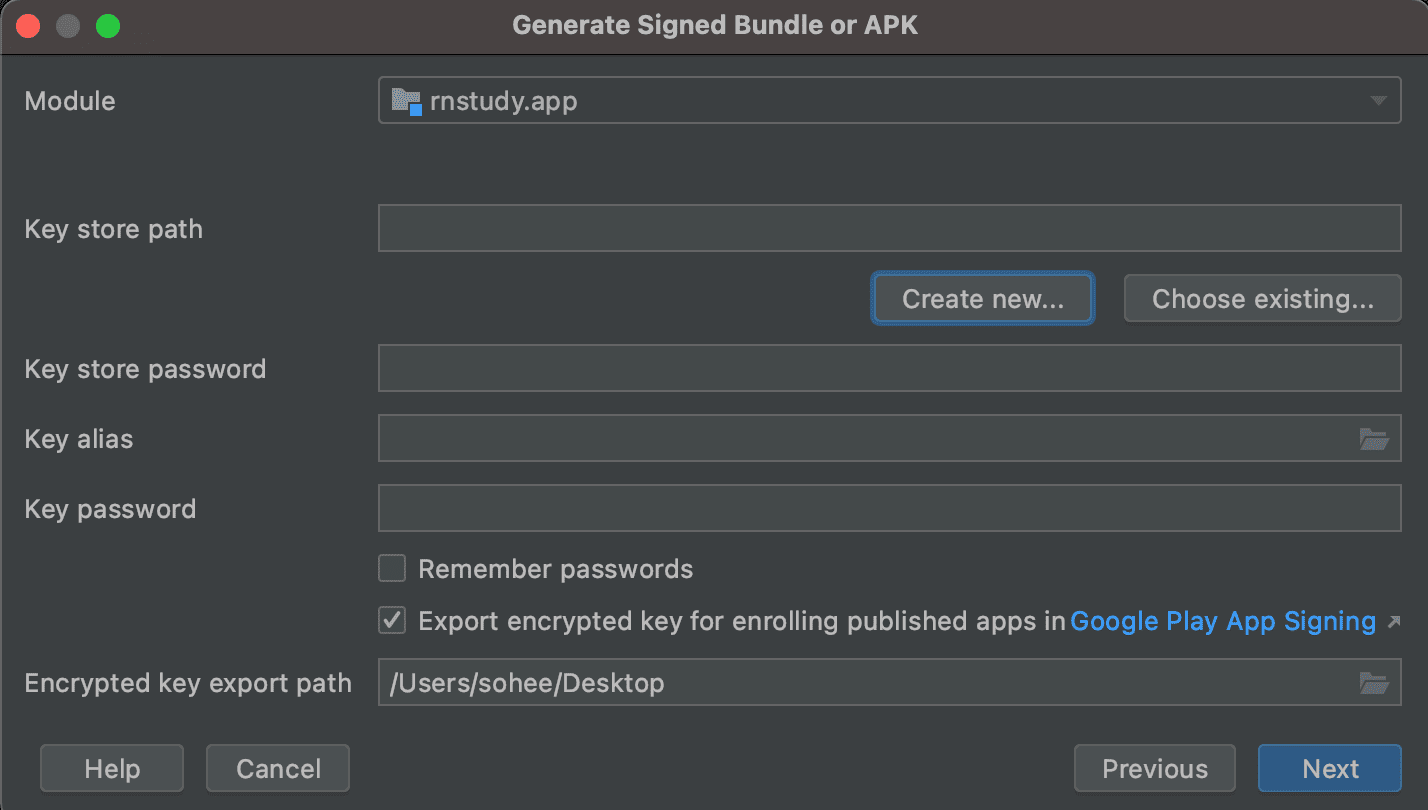Select the Key alias text field
Viewport: 1428px width, 810px height.
(860, 439)
